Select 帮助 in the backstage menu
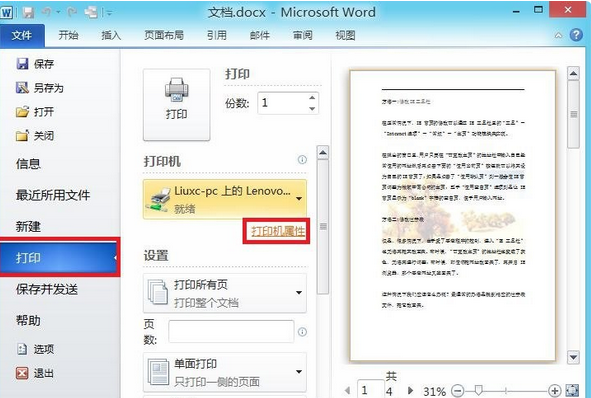Viewport: 591px width, 398px height. [28, 320]
